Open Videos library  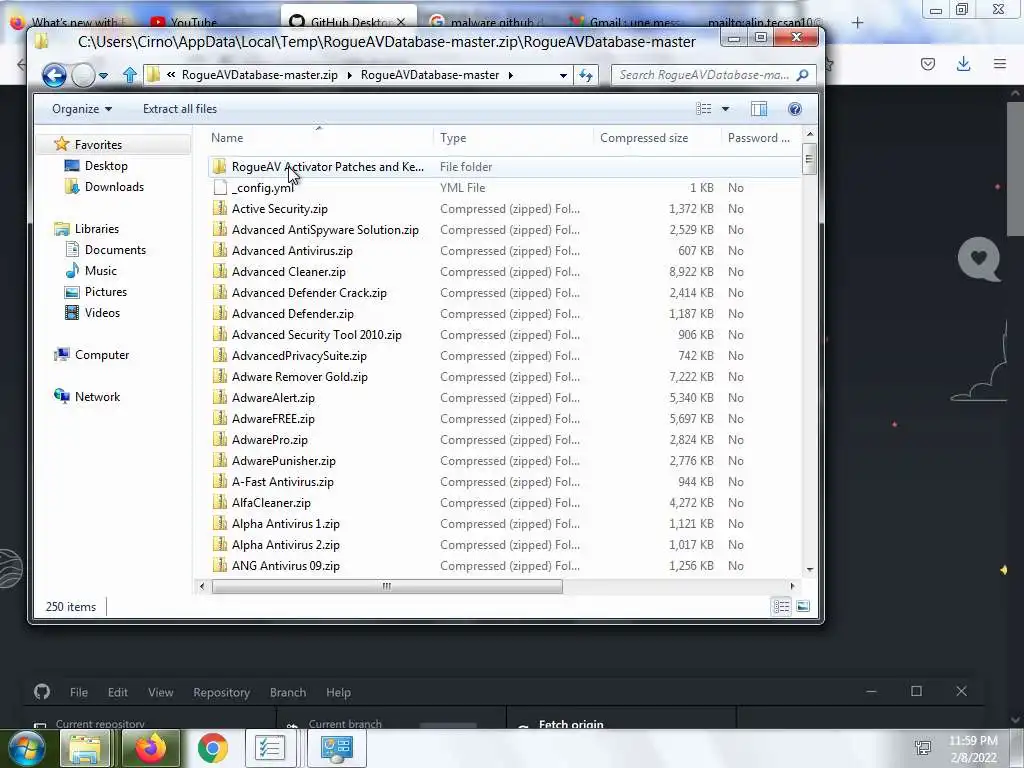tap(102, 313)
